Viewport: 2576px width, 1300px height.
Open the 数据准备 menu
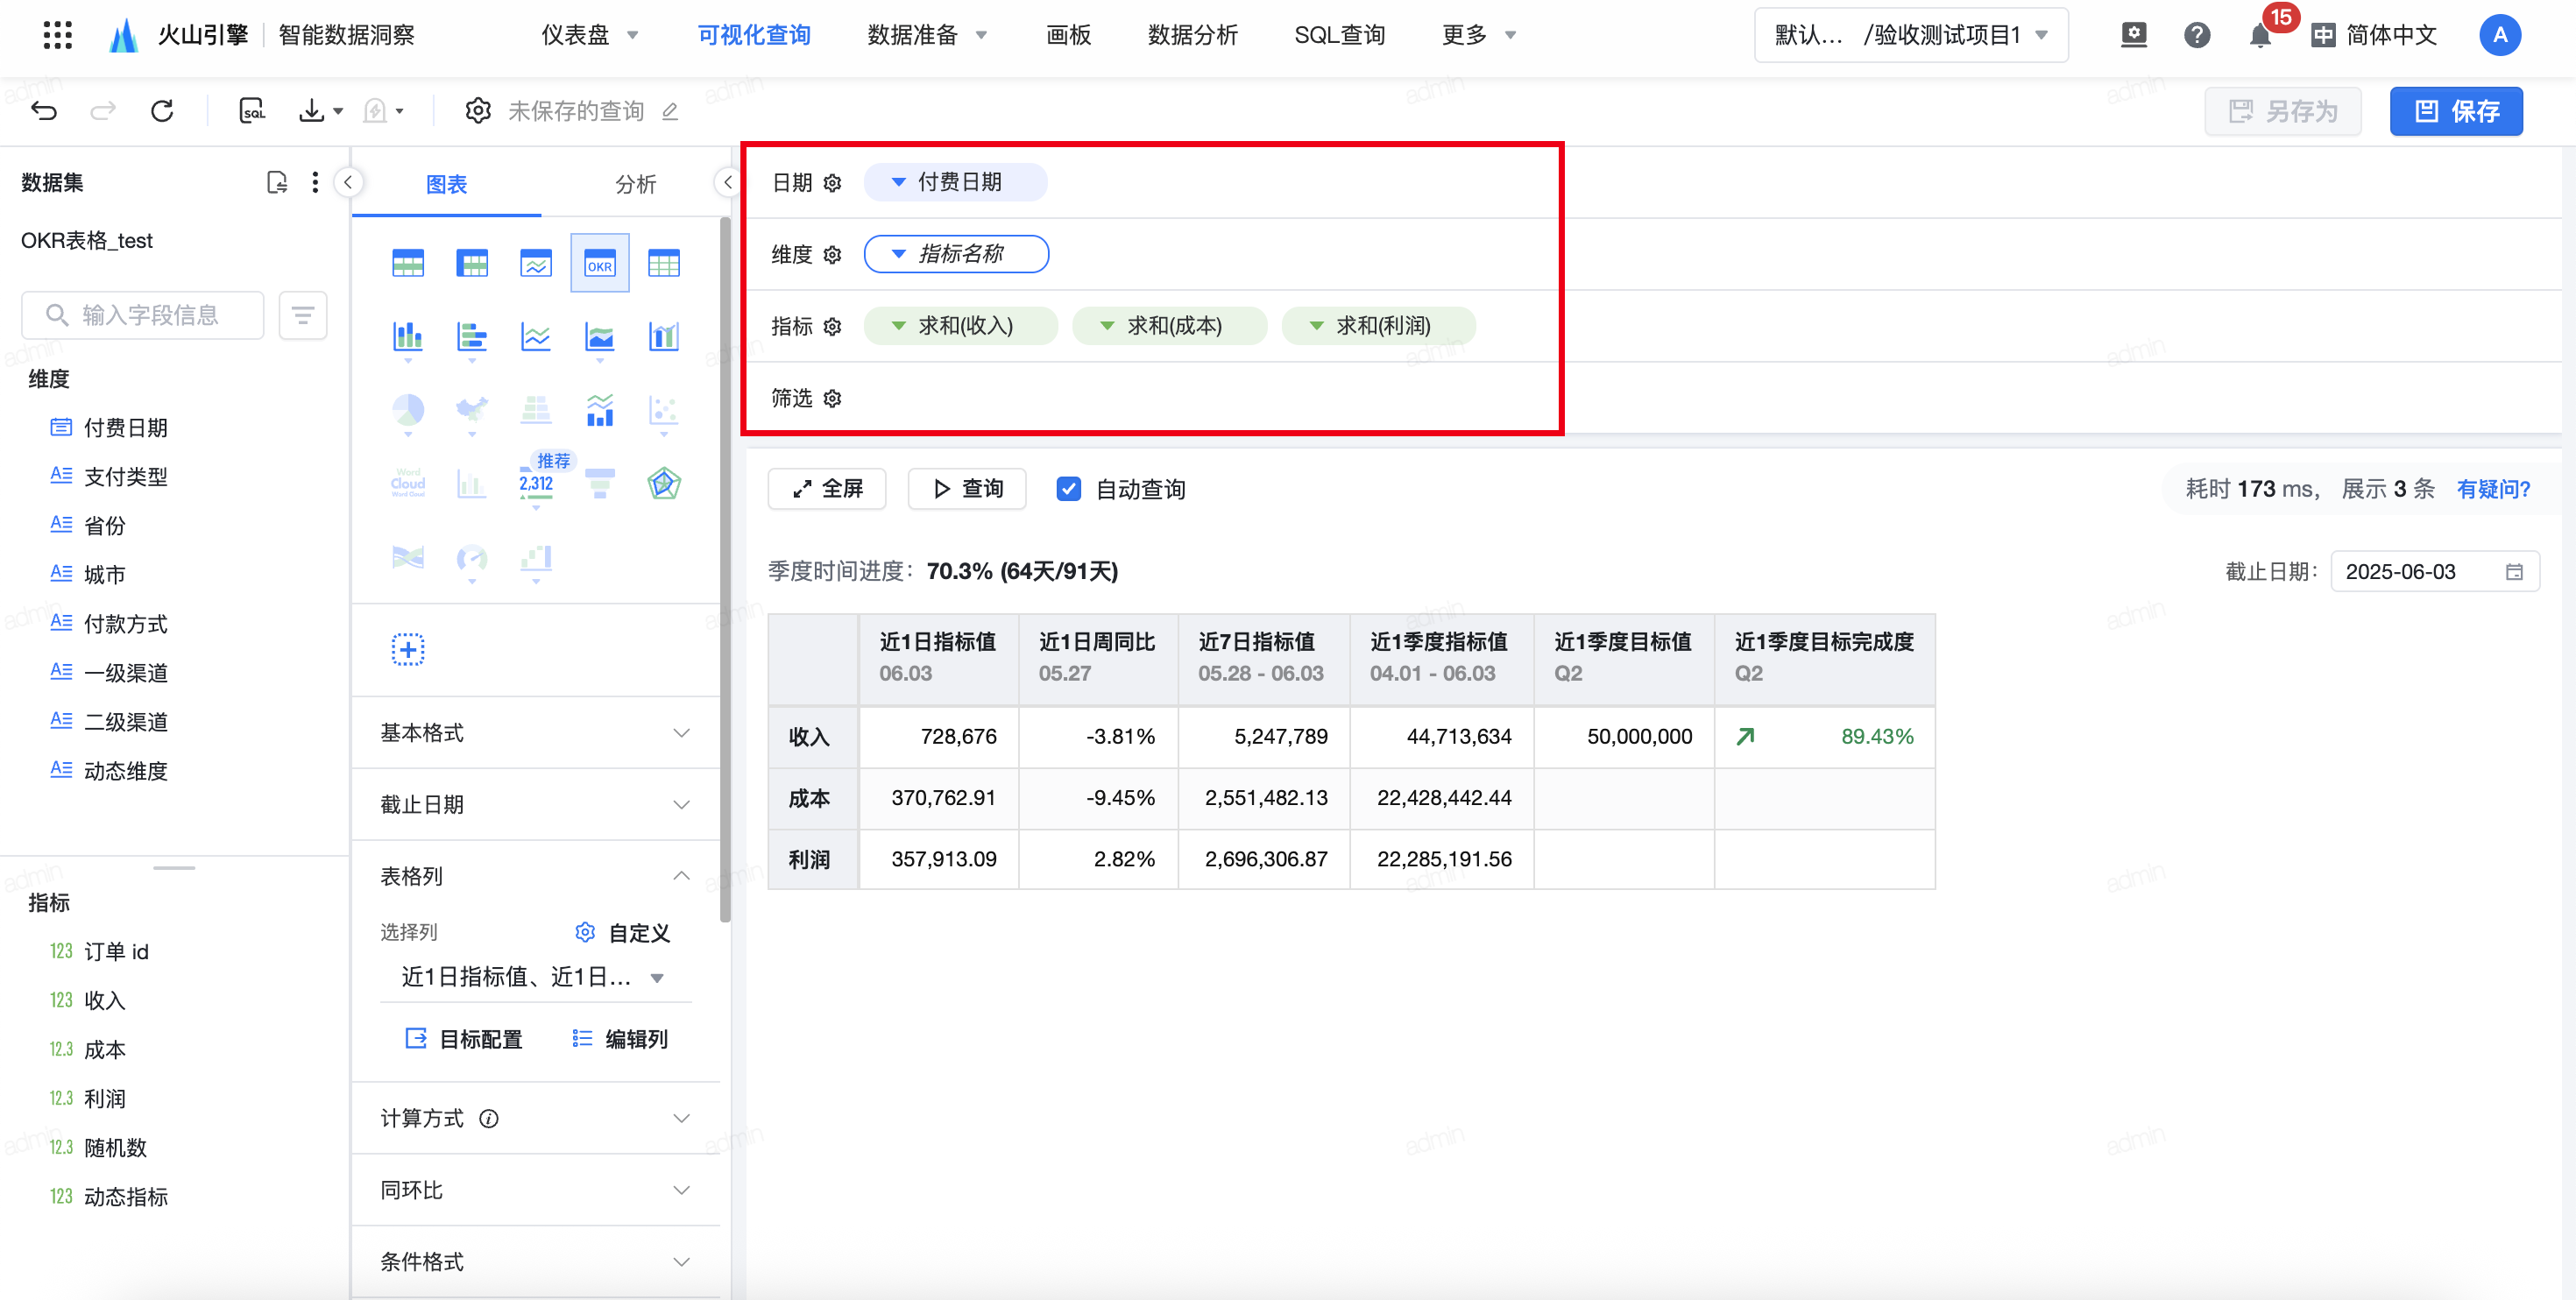pyautogui.click(x=927, y=35)
